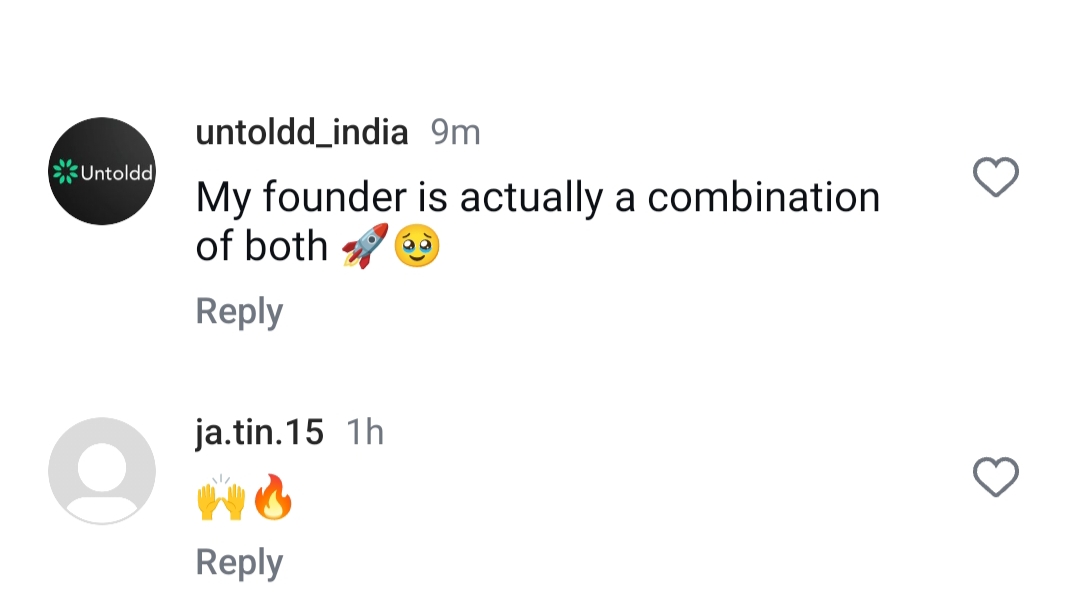Click the words "of both" in the comment

pyautogui.click(x=262, y=246)
